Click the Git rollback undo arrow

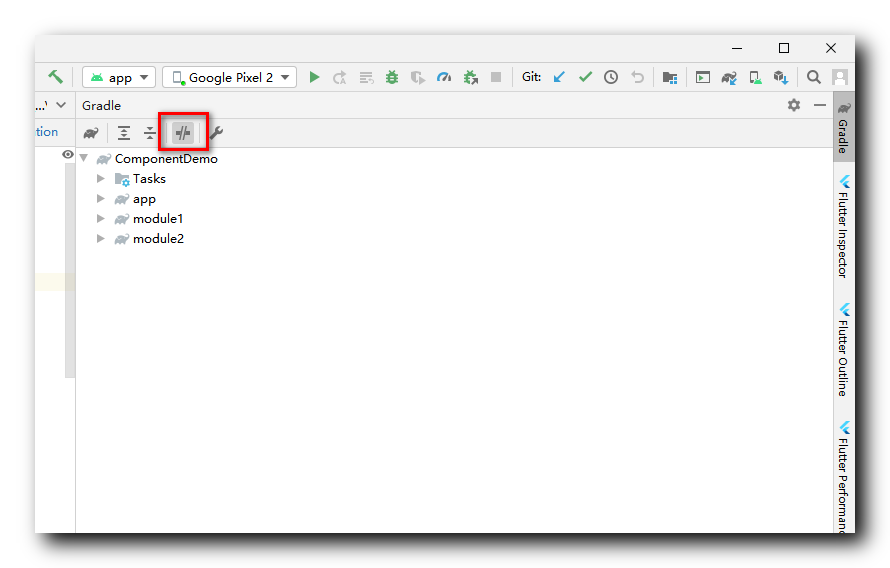tap(637, 77)
